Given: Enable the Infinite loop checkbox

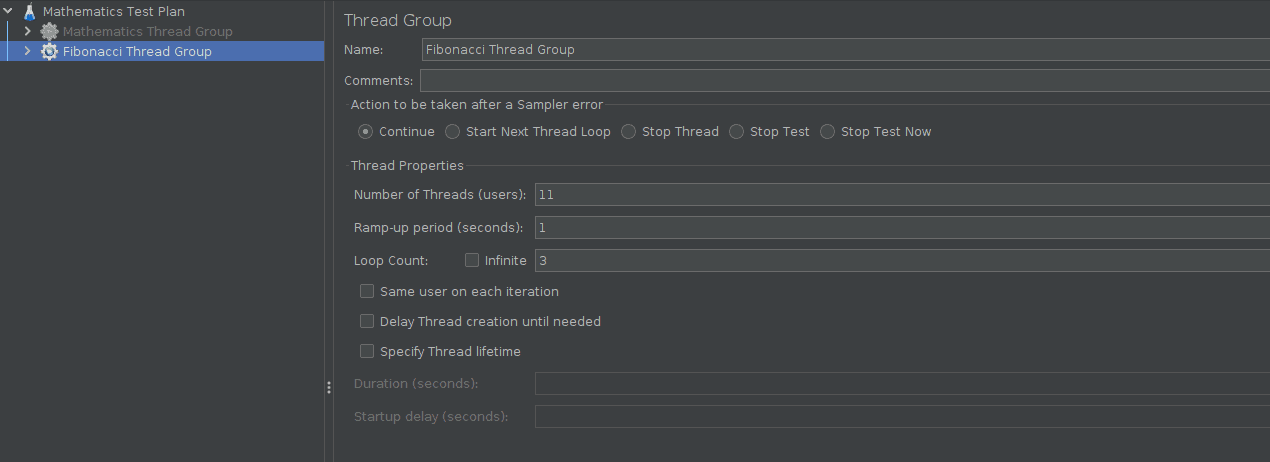Looking at the screenshot, I should pos(472,261).
